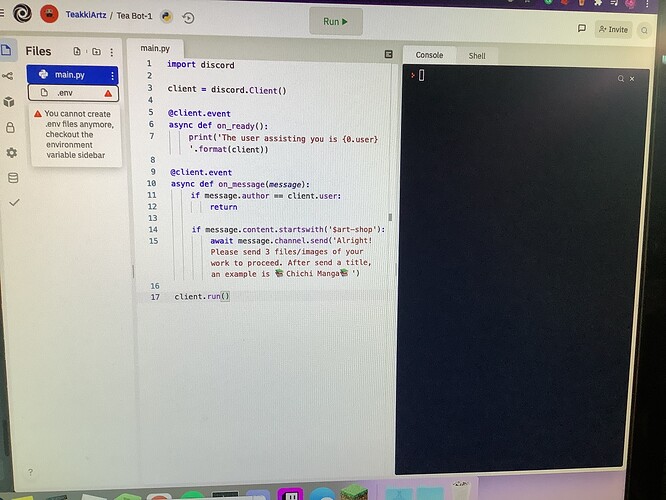Click on line 1 'import discord'

[x=200, y=65]
